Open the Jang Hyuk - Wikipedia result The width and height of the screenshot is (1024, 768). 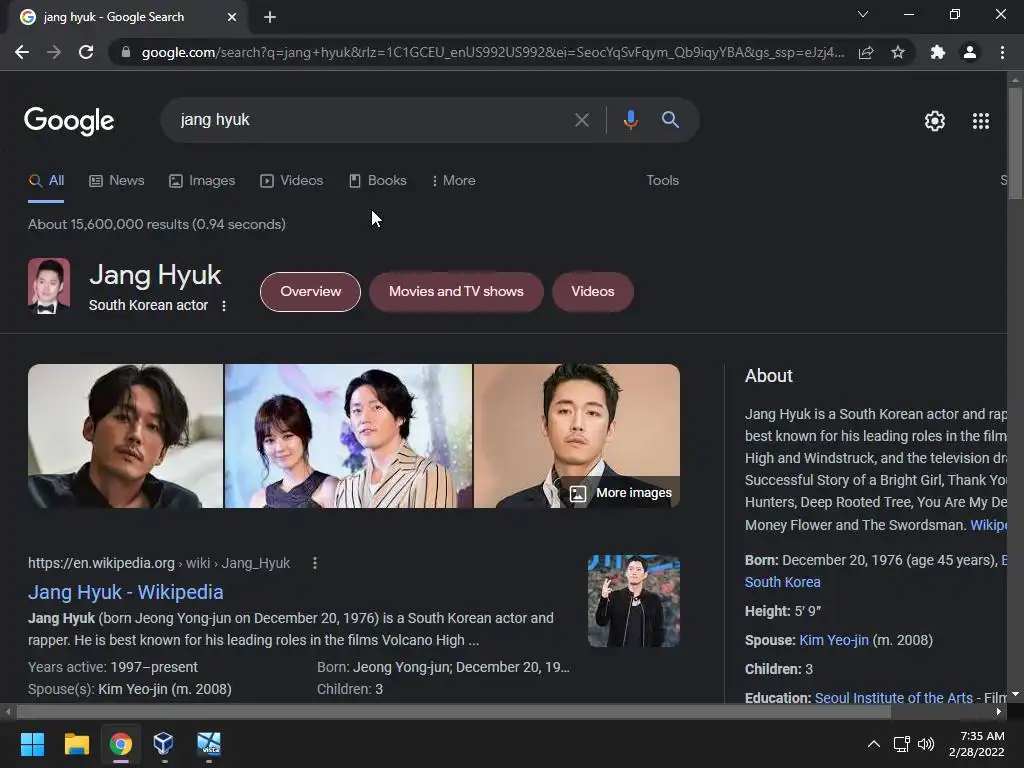click(125, 592)
